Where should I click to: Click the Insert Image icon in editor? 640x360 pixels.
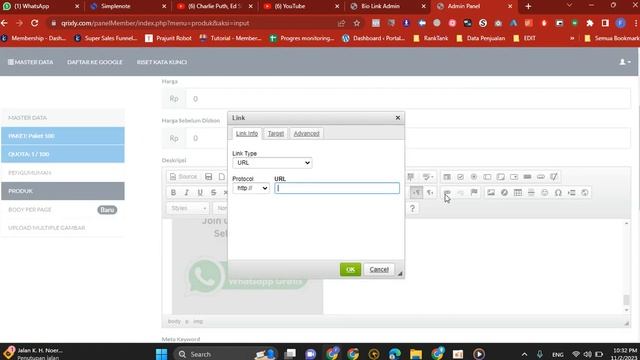point(491,193)
